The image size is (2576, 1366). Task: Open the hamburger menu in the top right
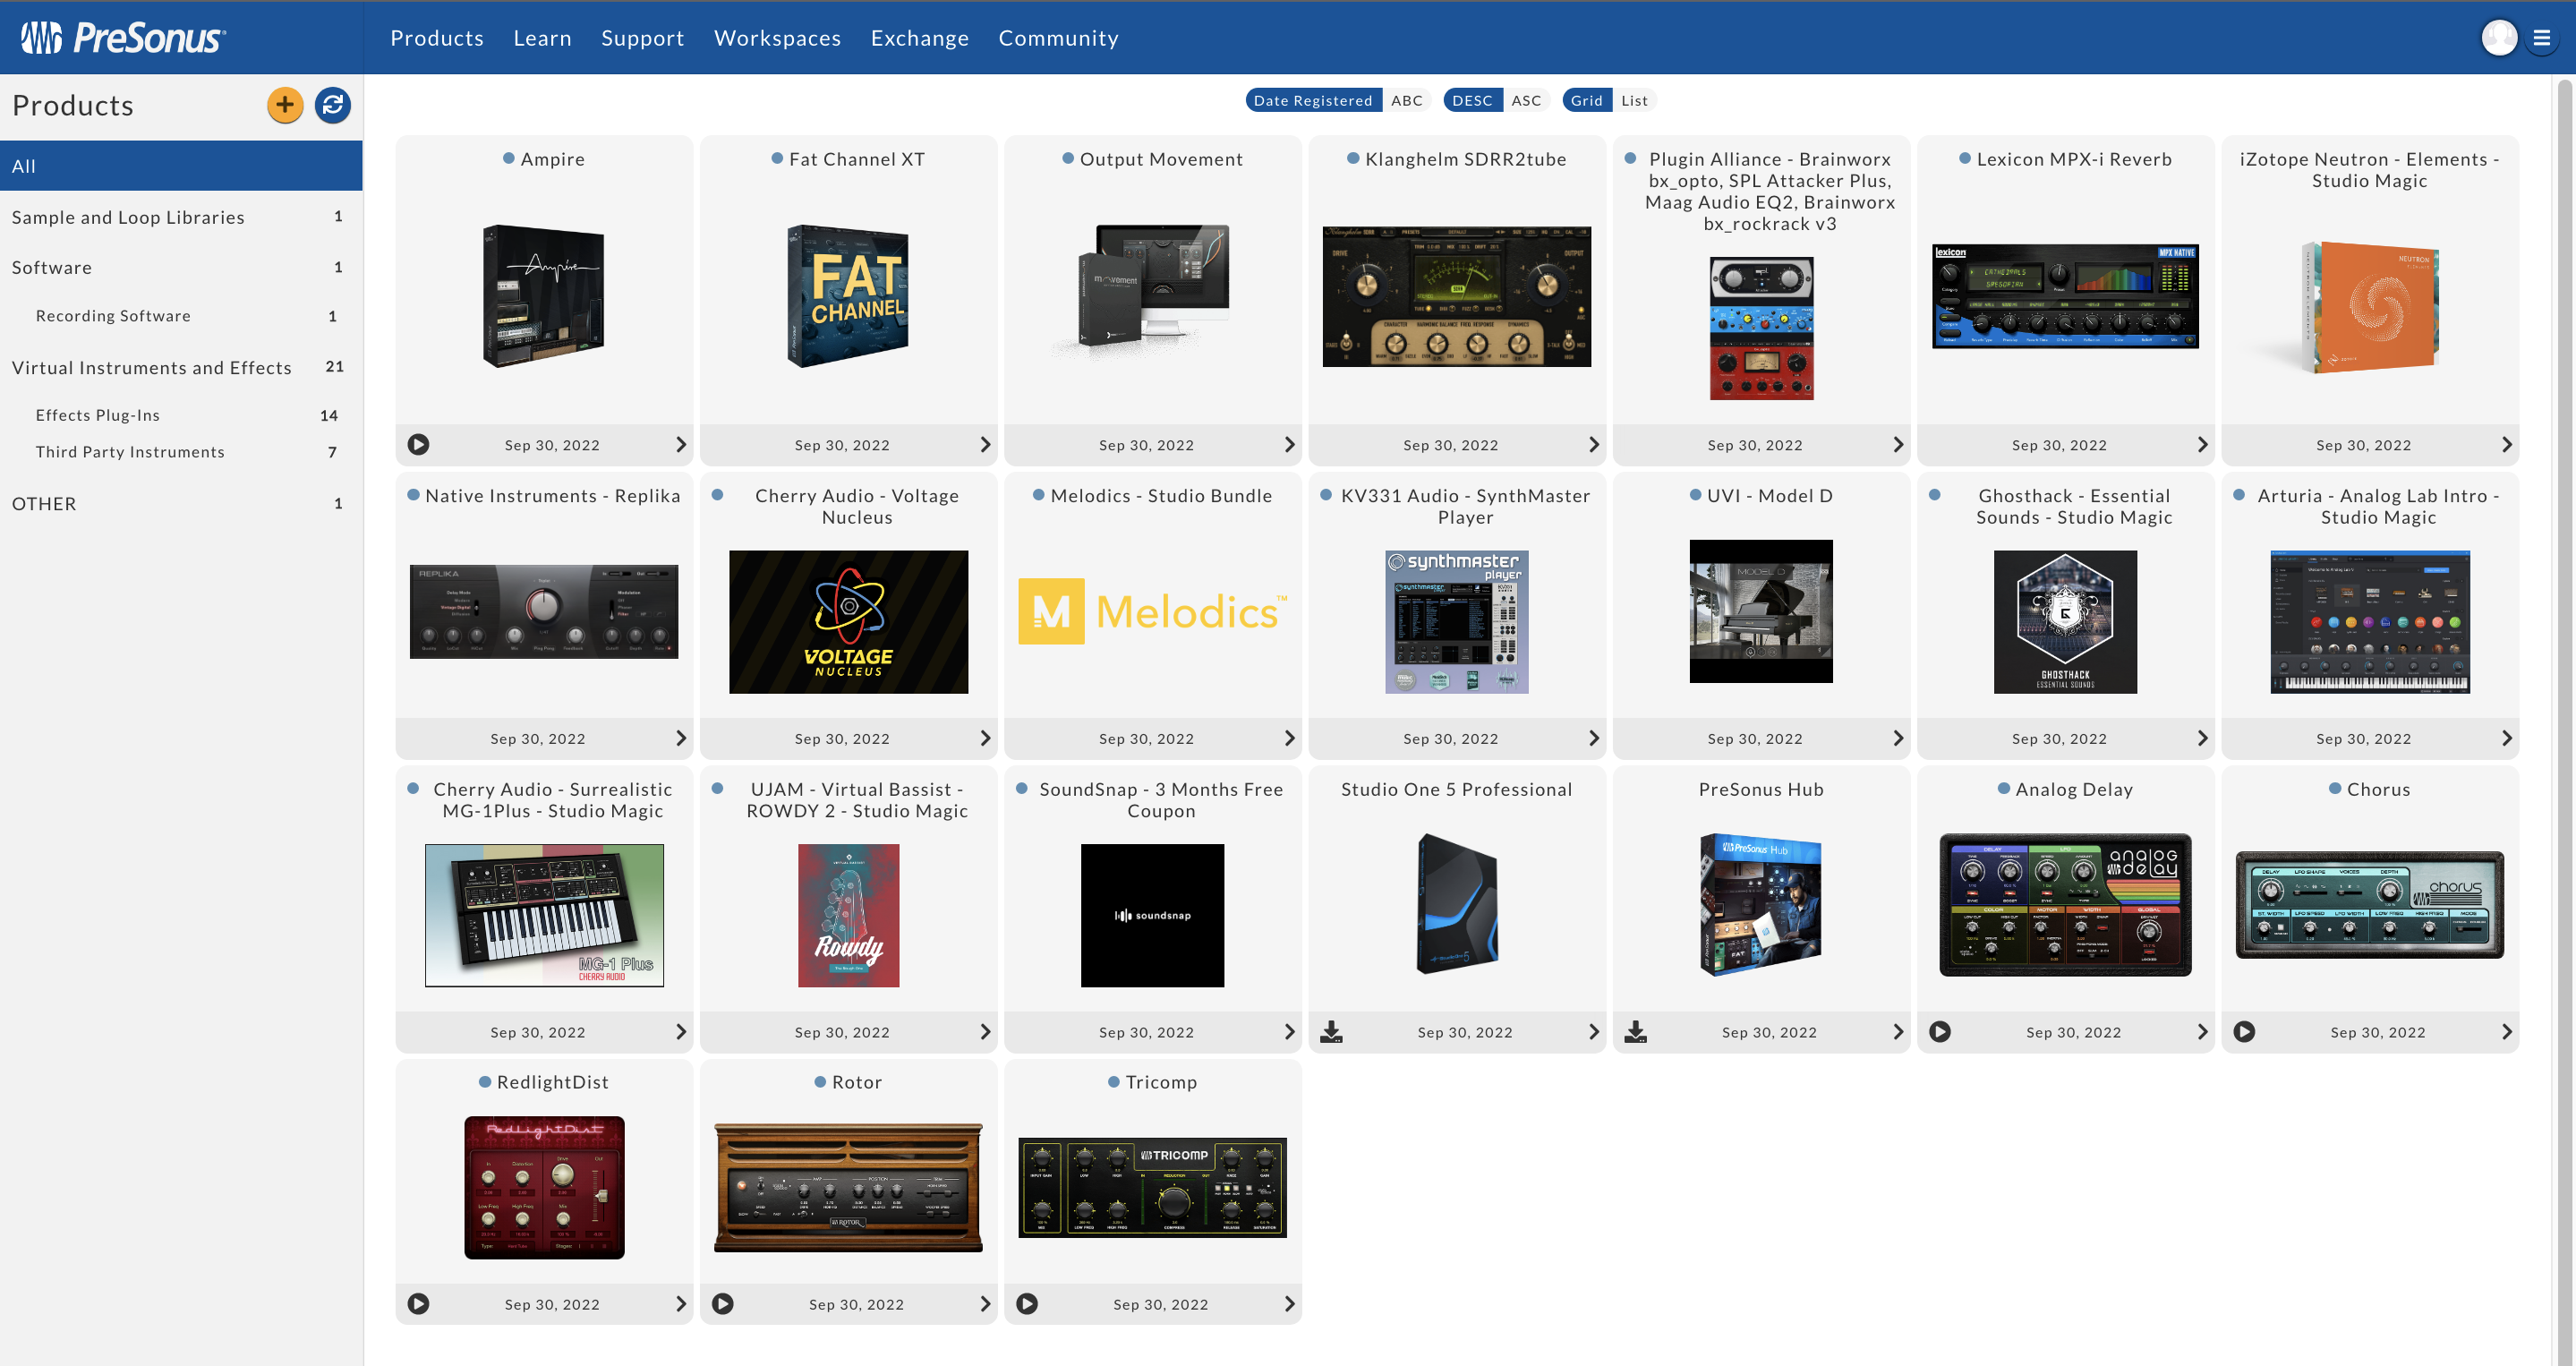pos(2541,38)
